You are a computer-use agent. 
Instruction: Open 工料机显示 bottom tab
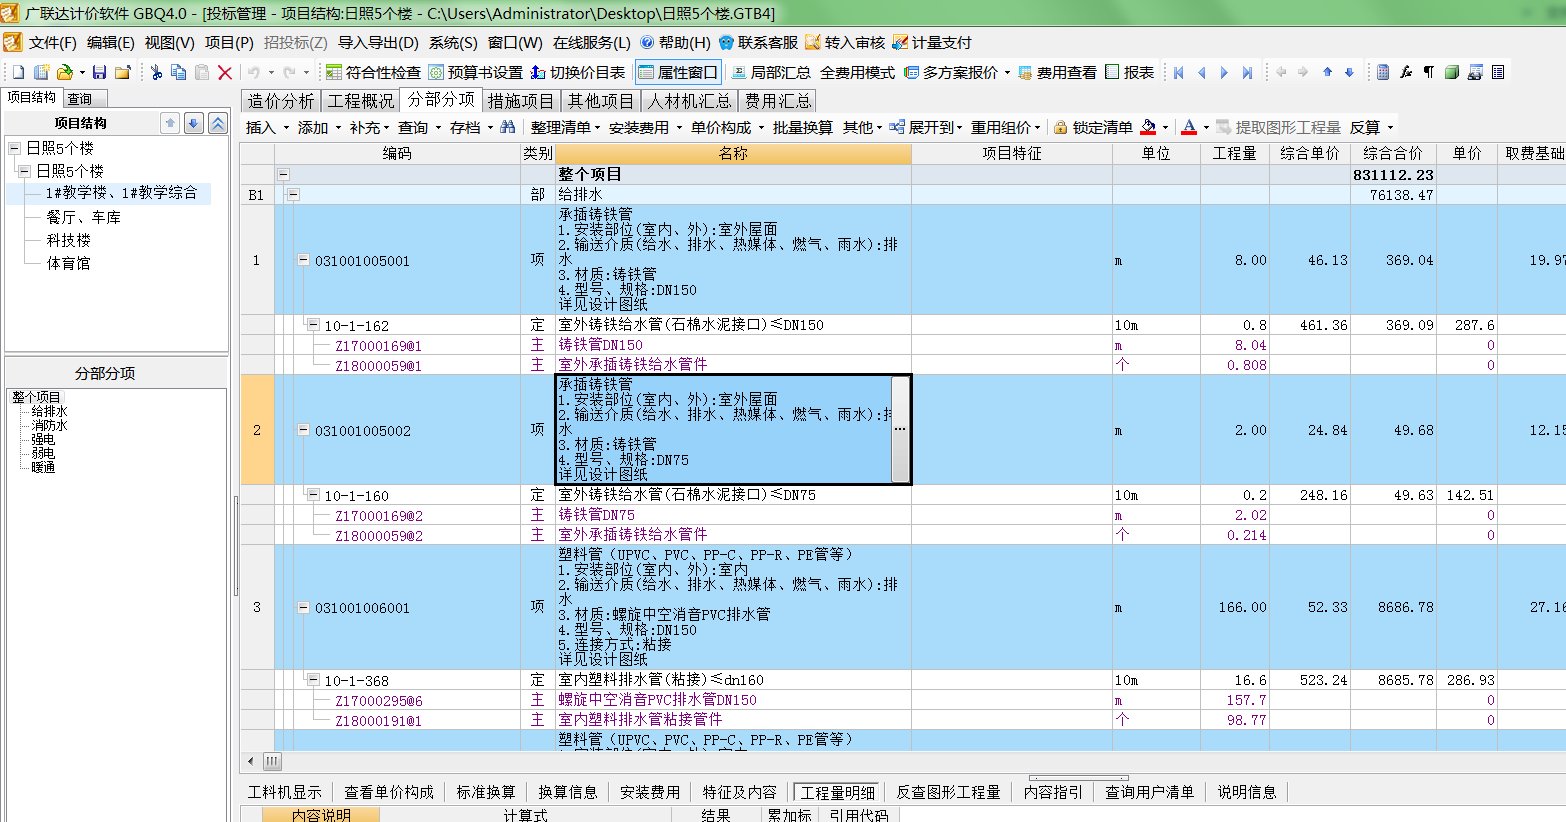coord(285,792)
